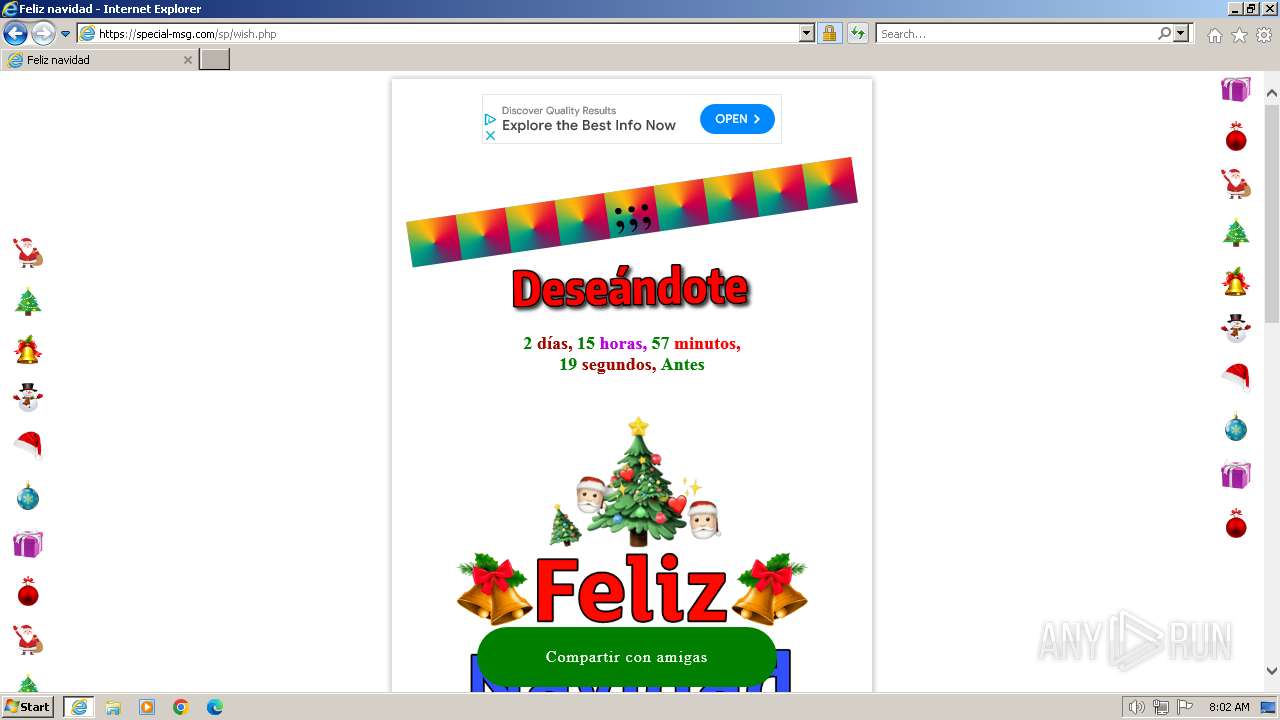Click the vertical scrollbar thumb
Image resolution: width=1280 pixels, height=720 pixels.
click(1272, 213)
